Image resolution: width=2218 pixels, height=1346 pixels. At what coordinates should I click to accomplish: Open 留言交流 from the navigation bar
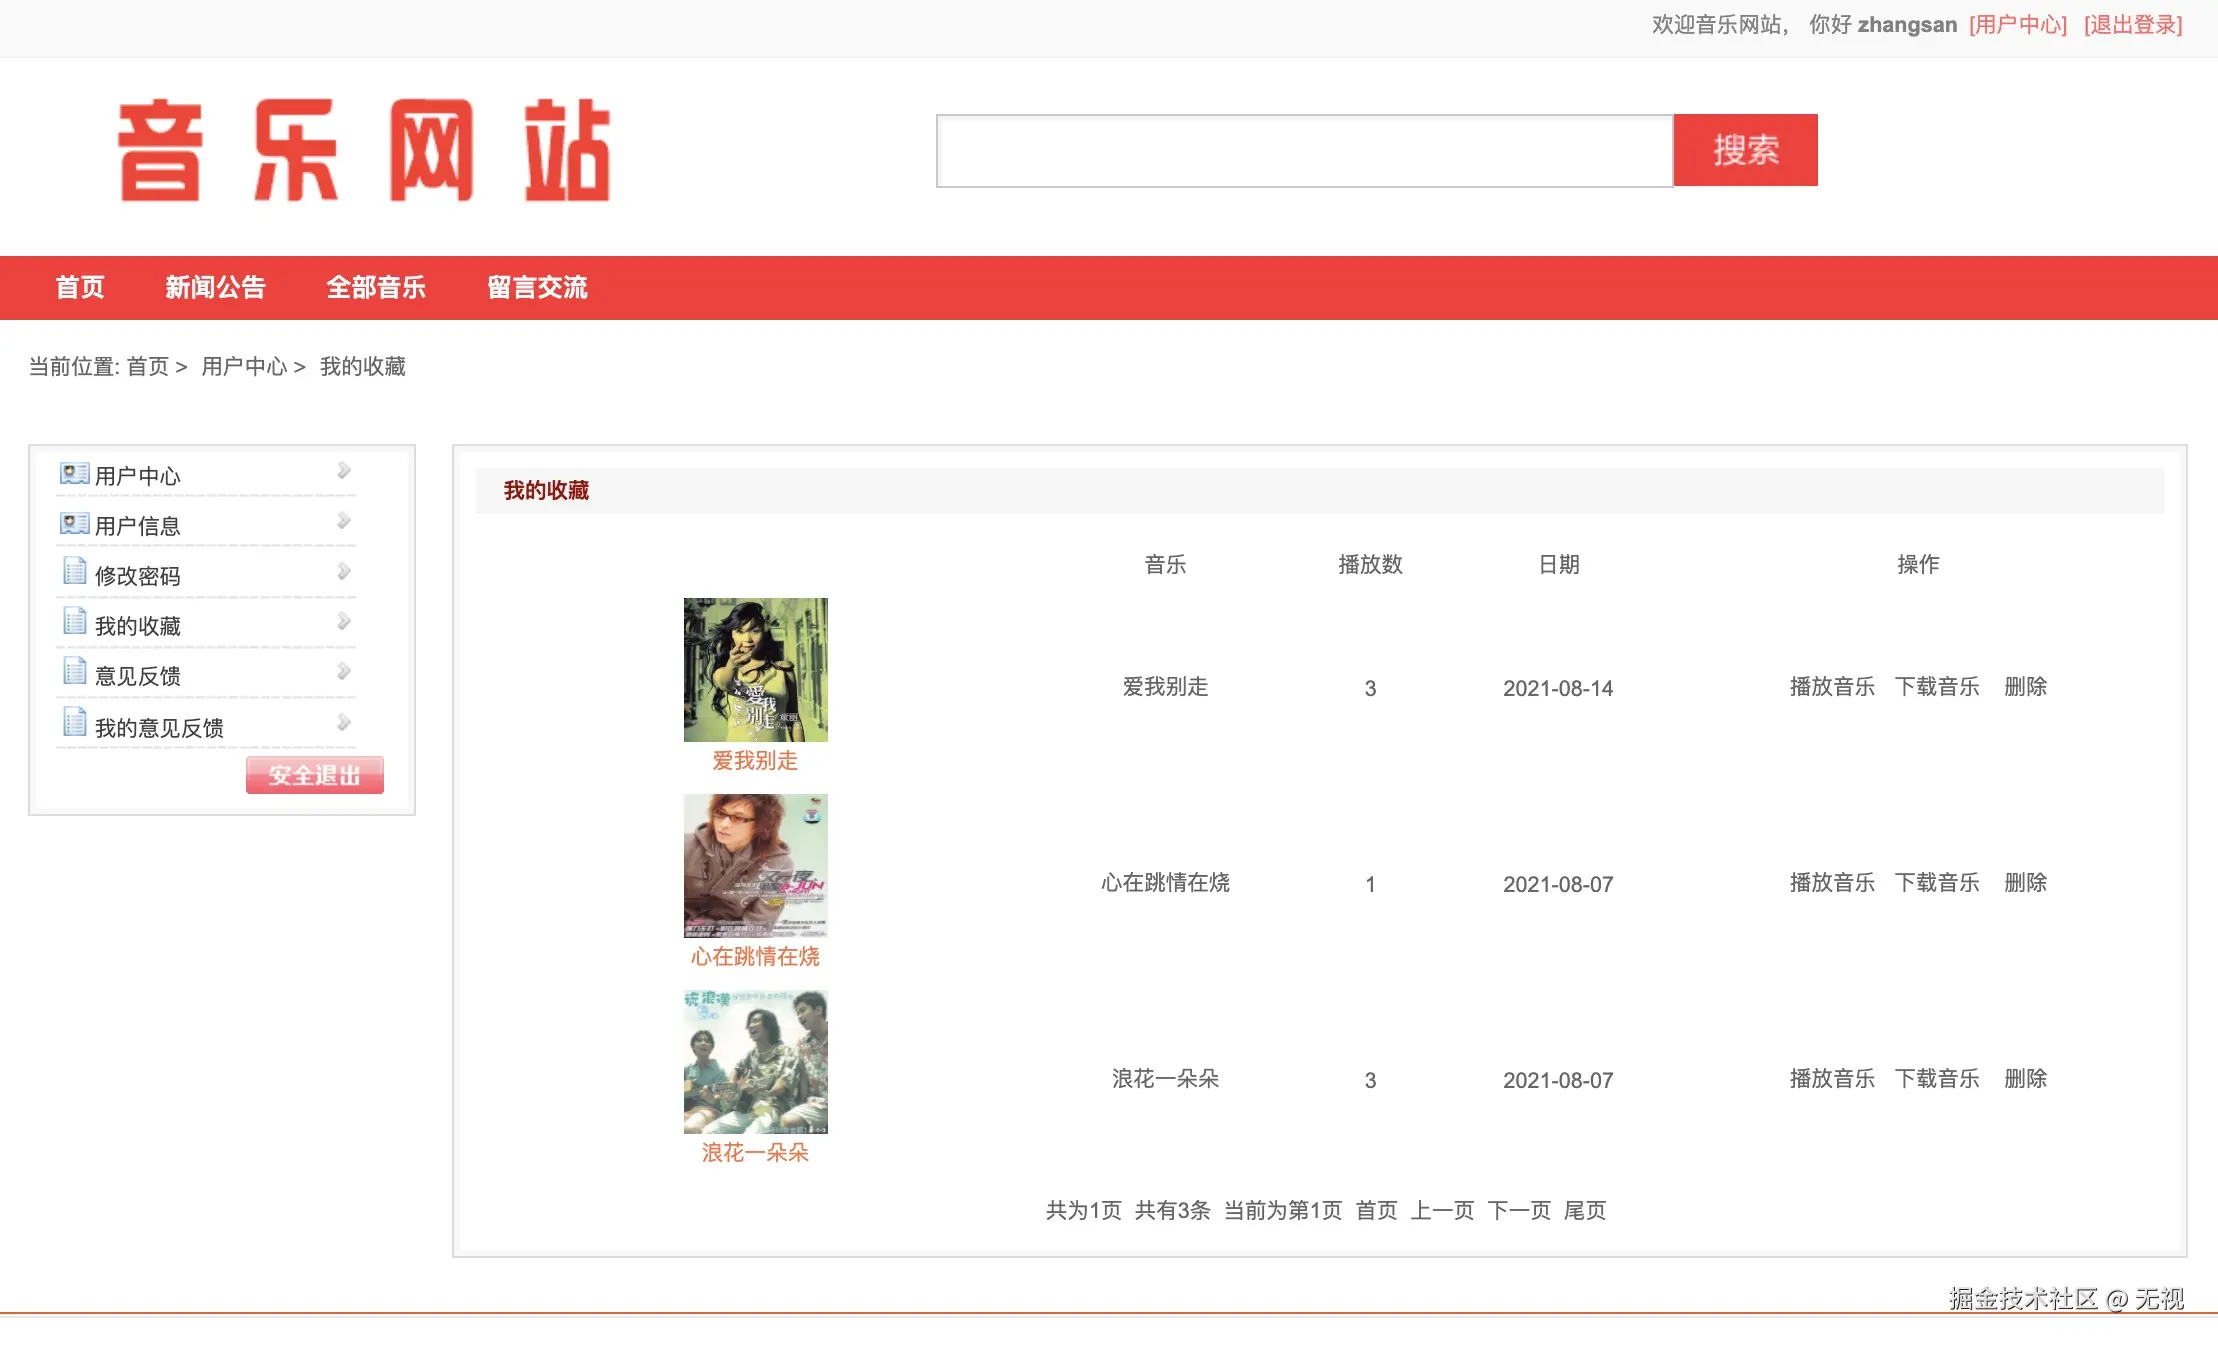point(537,288)
